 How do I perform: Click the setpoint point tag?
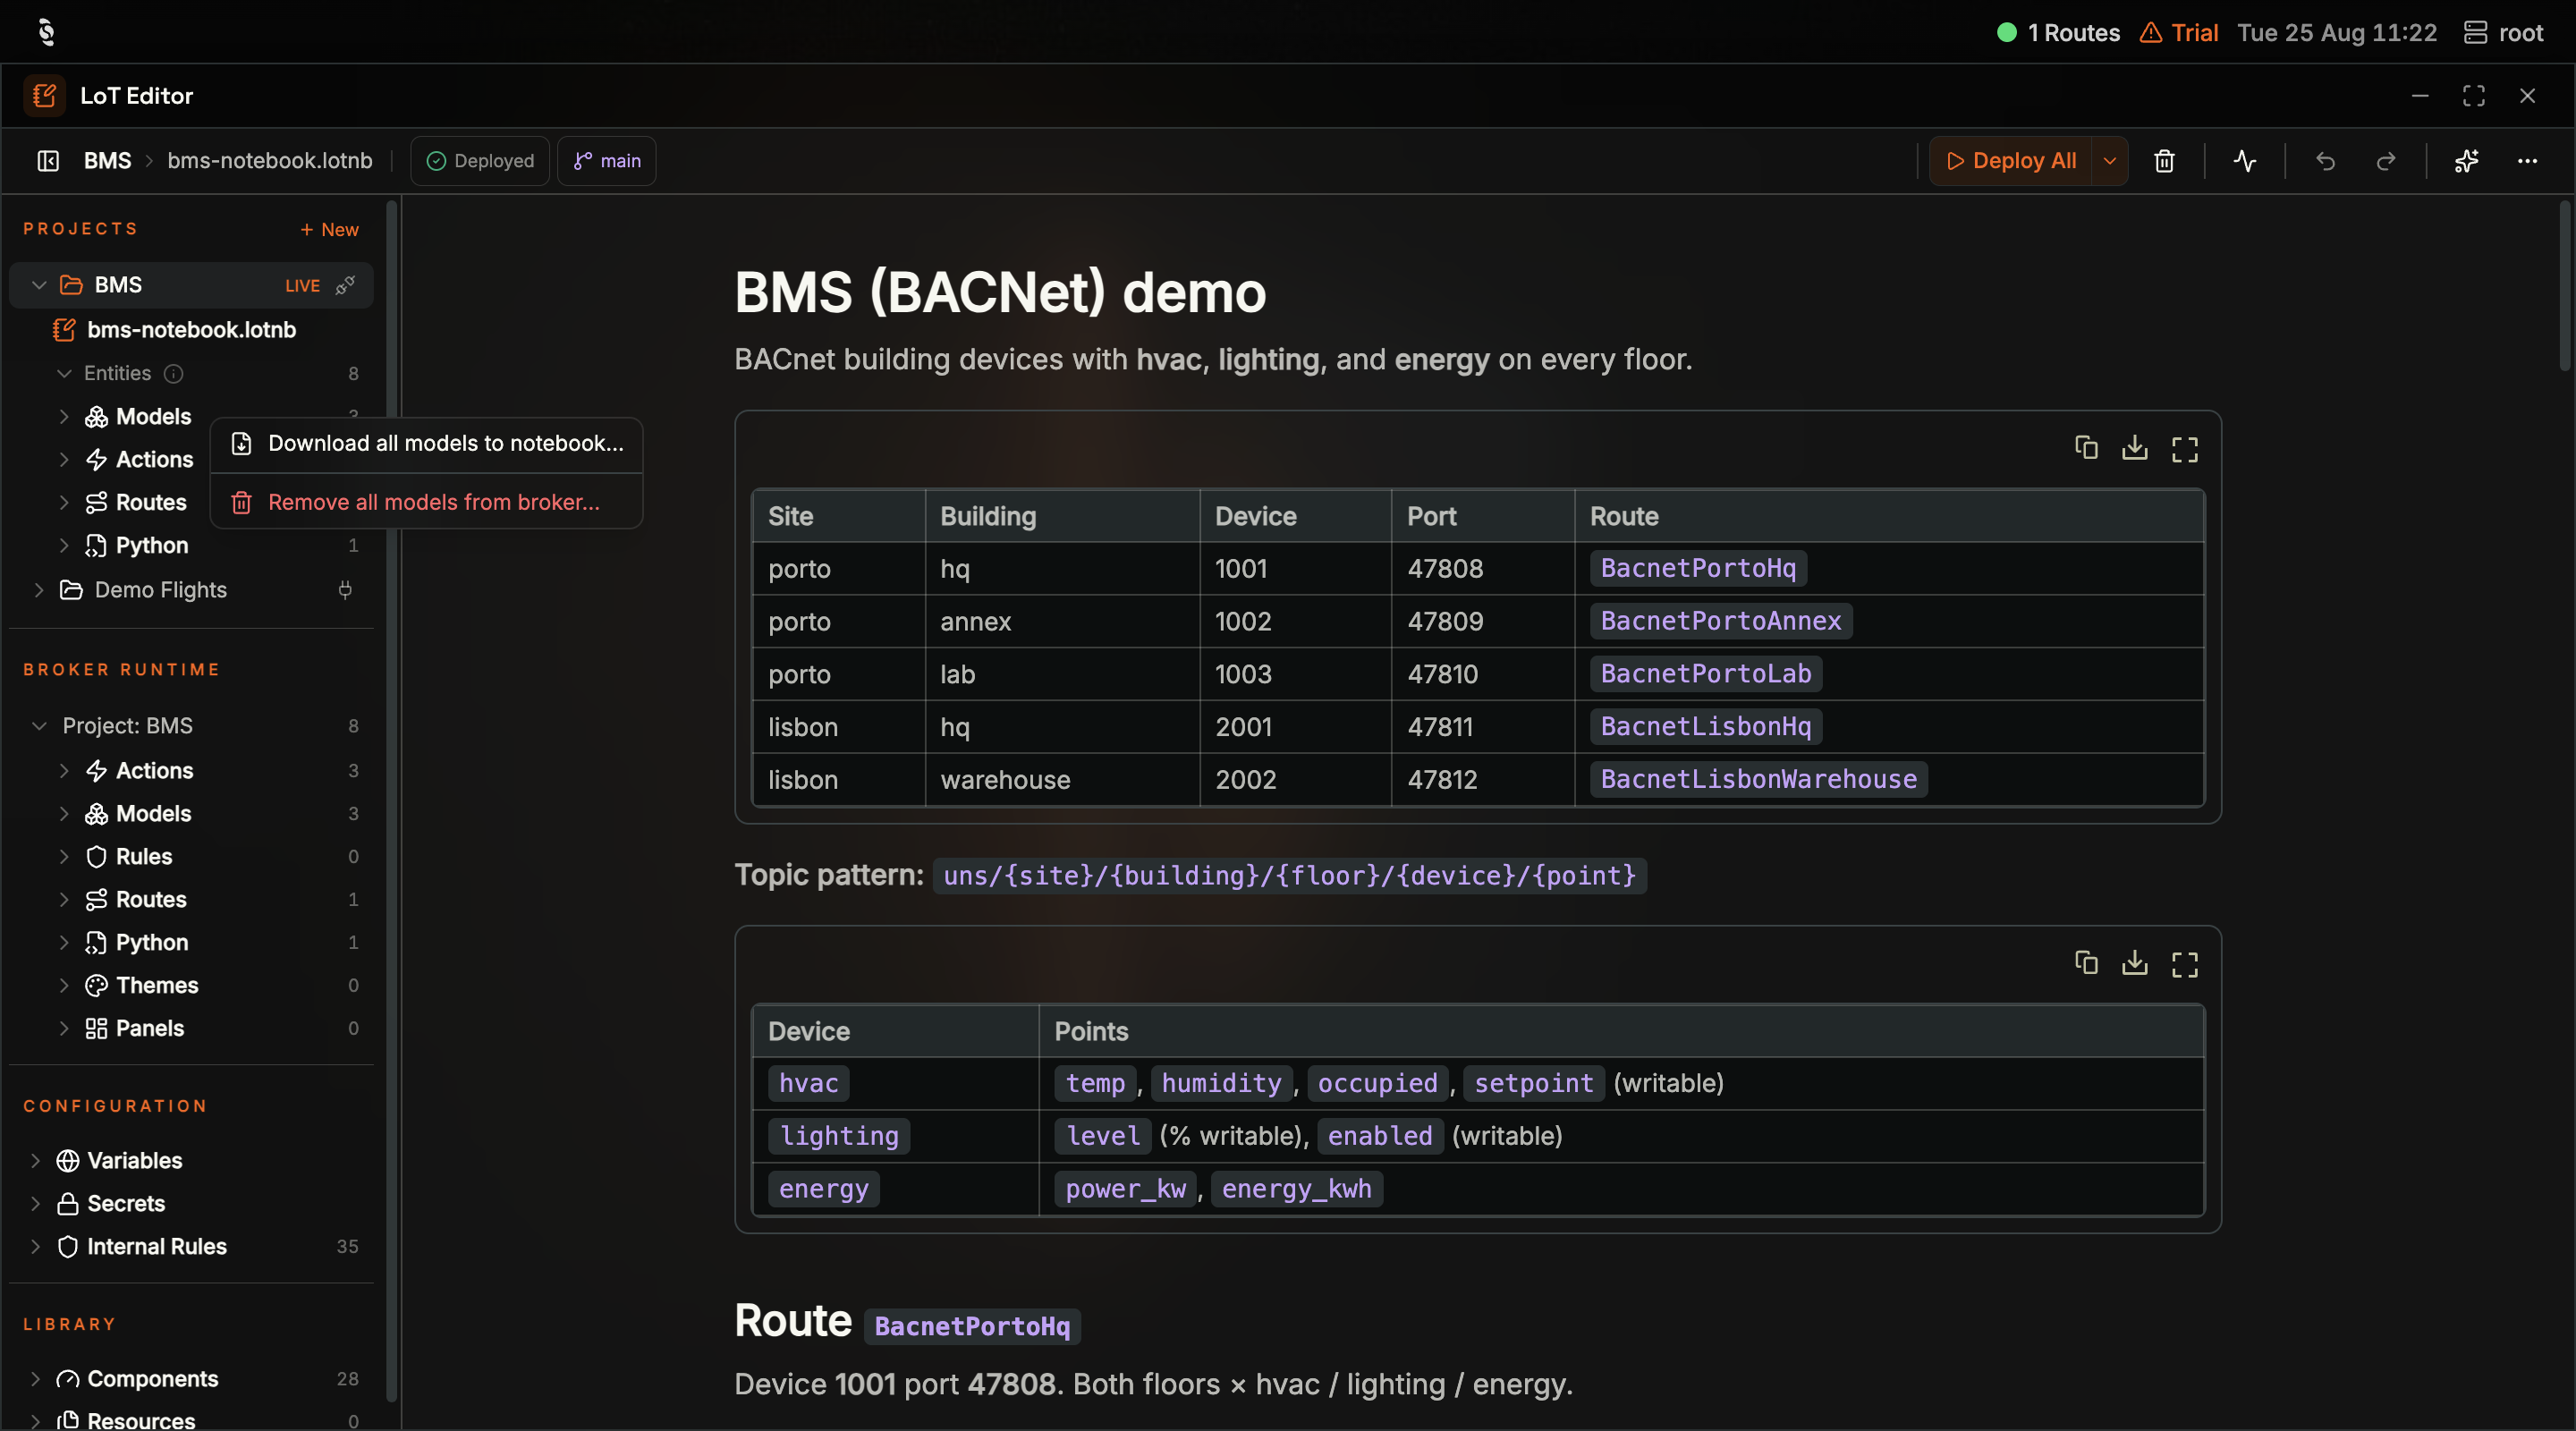coord(1534,1084)
